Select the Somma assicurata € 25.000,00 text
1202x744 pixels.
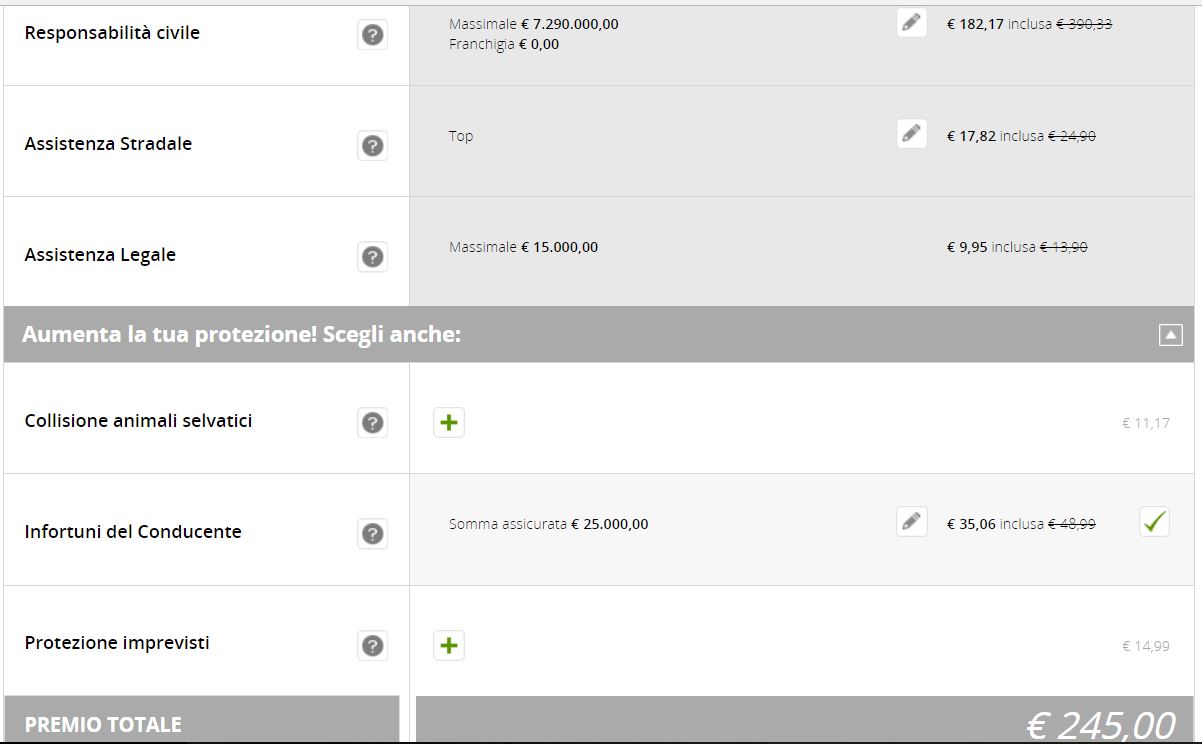548,524
